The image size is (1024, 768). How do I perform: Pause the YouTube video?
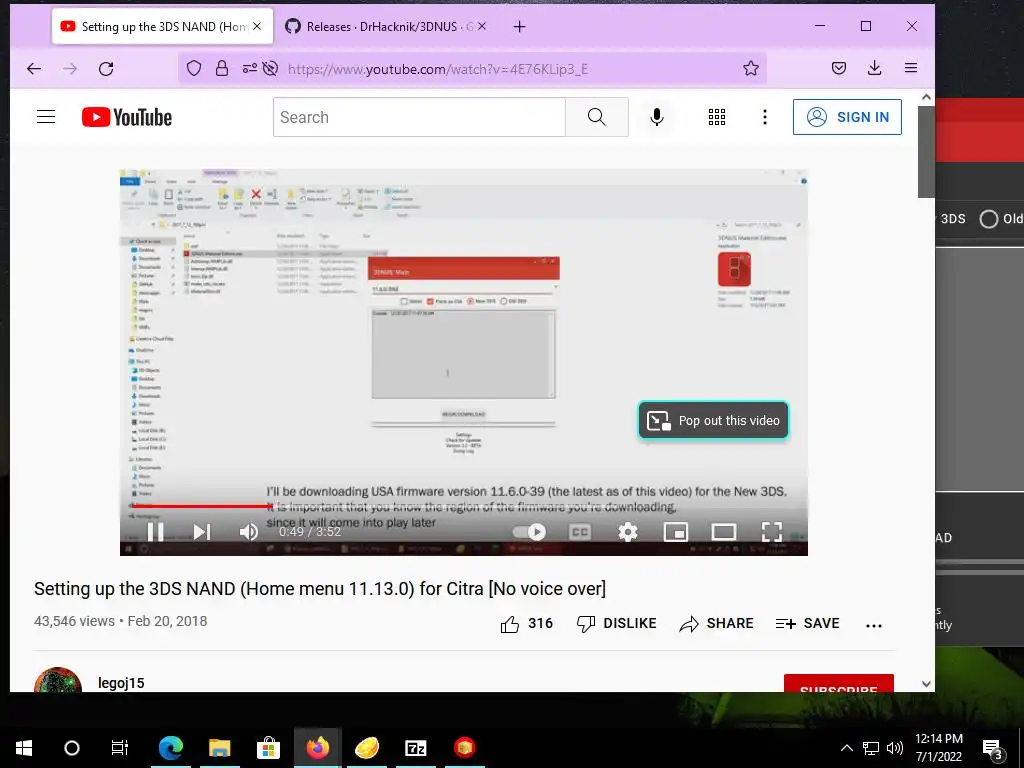coord(155,532)
